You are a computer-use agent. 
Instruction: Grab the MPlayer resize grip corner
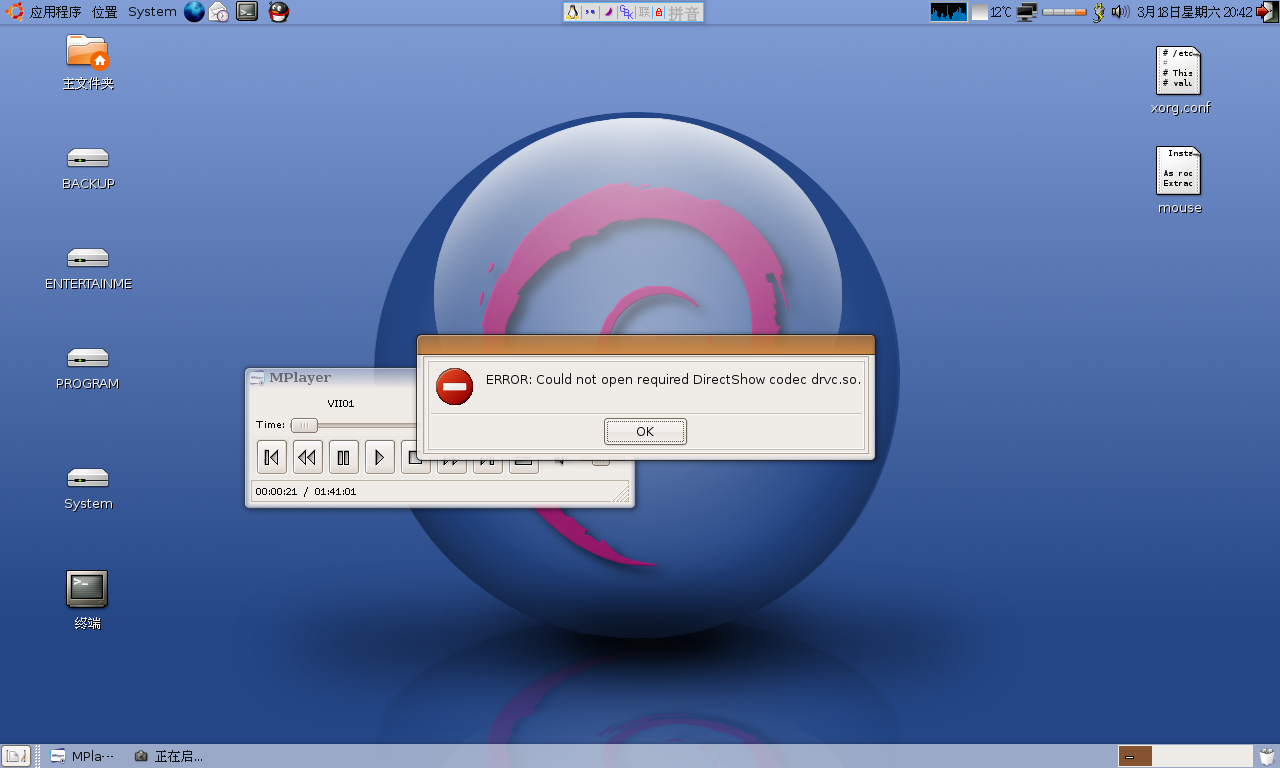coord(621,493)
